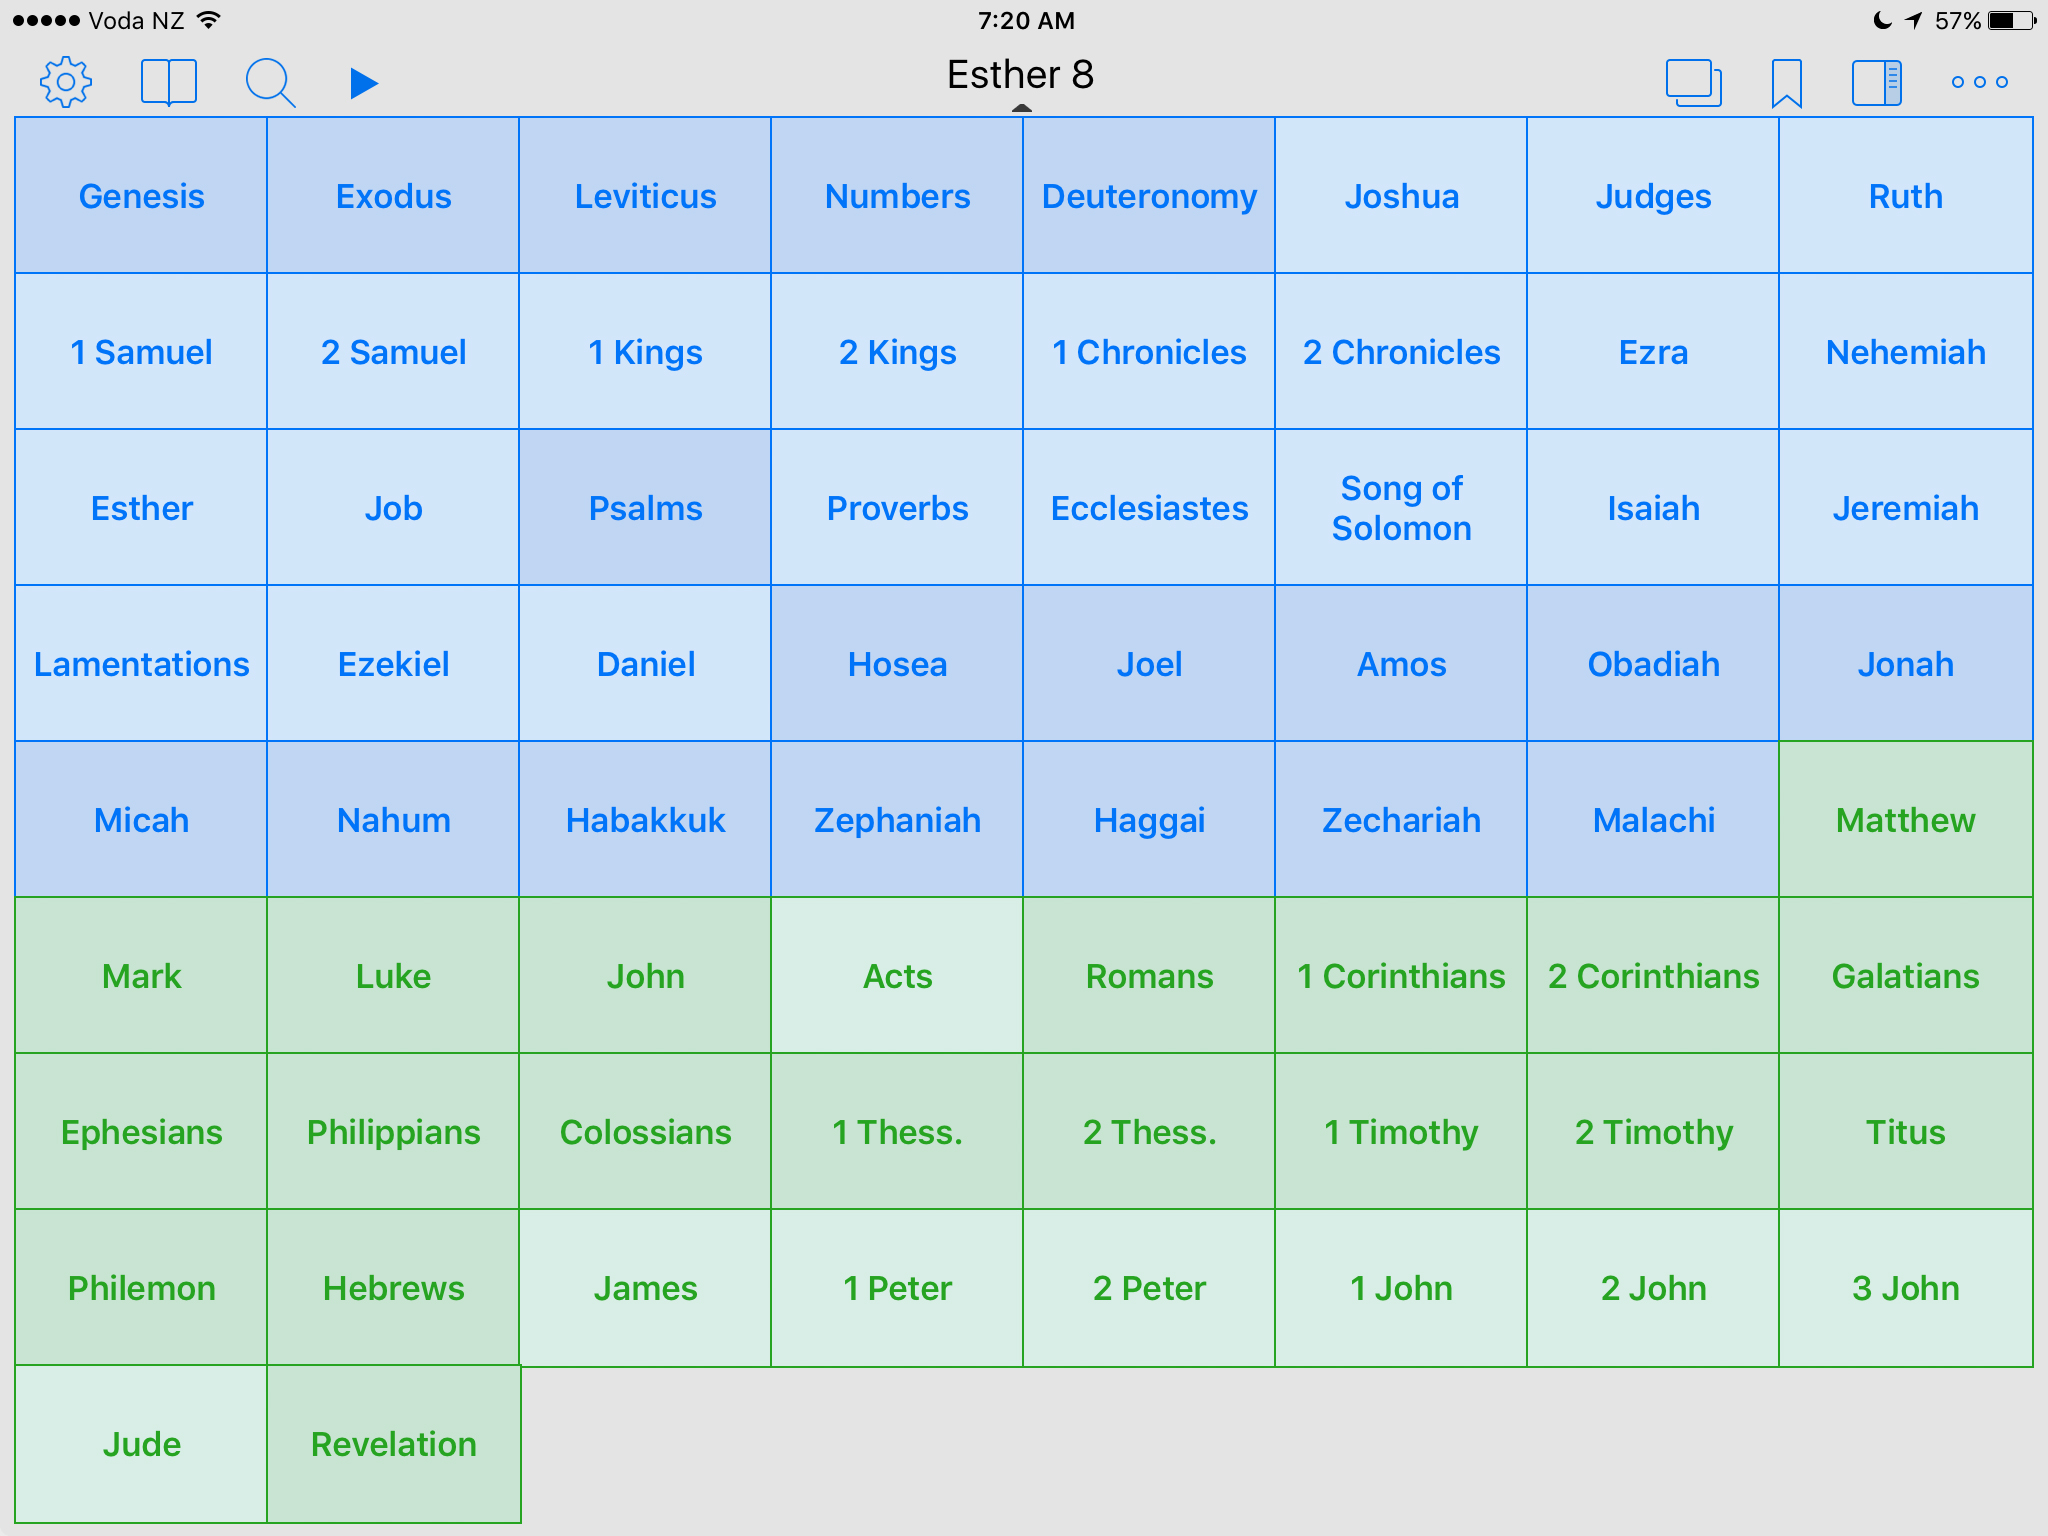Tap the Lamentations cell

141,664
